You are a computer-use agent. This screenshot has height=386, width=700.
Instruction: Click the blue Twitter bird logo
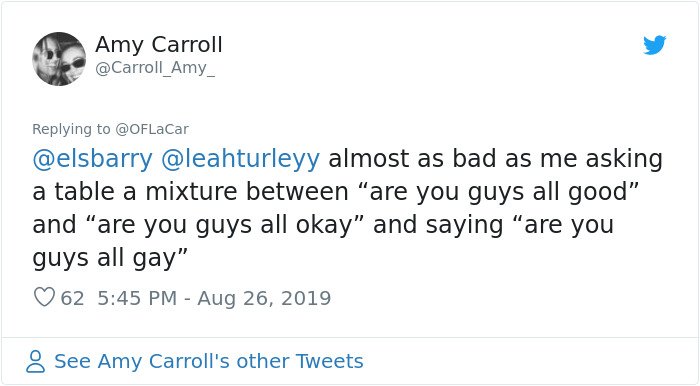(654, 45)
